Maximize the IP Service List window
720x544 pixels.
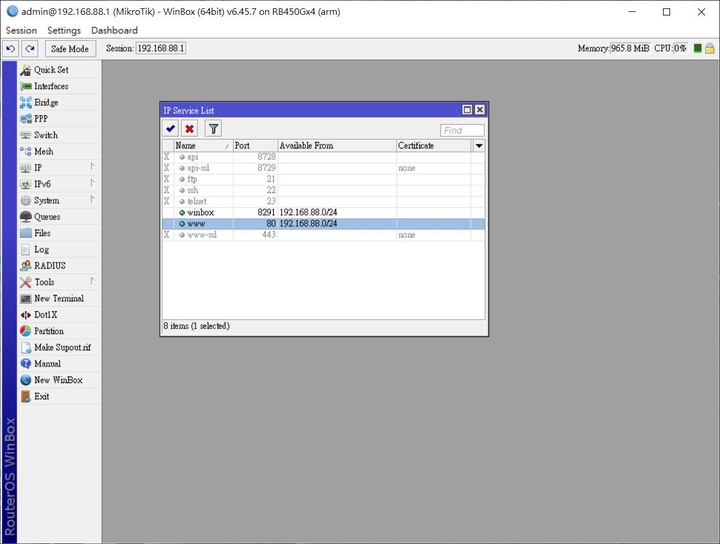coord(467,110)
